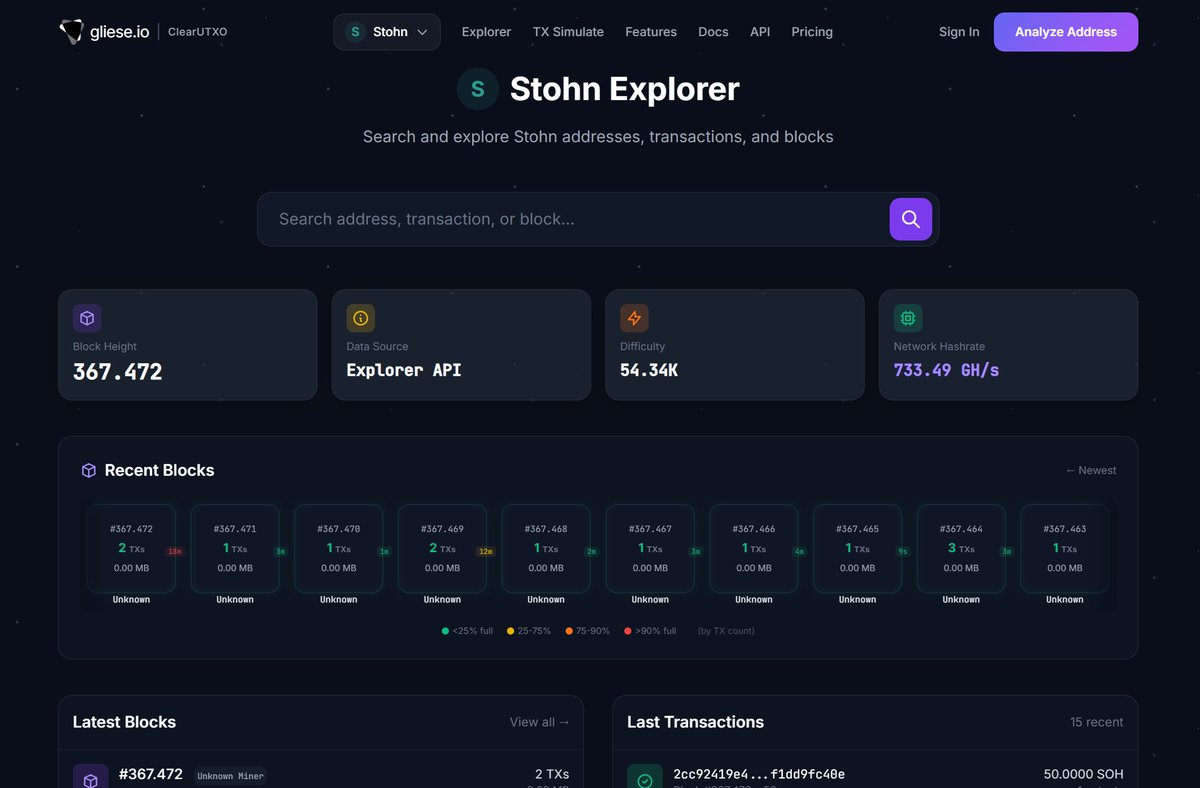
Task: Click the red >90% full legend dot
Action: [x=628, y=631]
